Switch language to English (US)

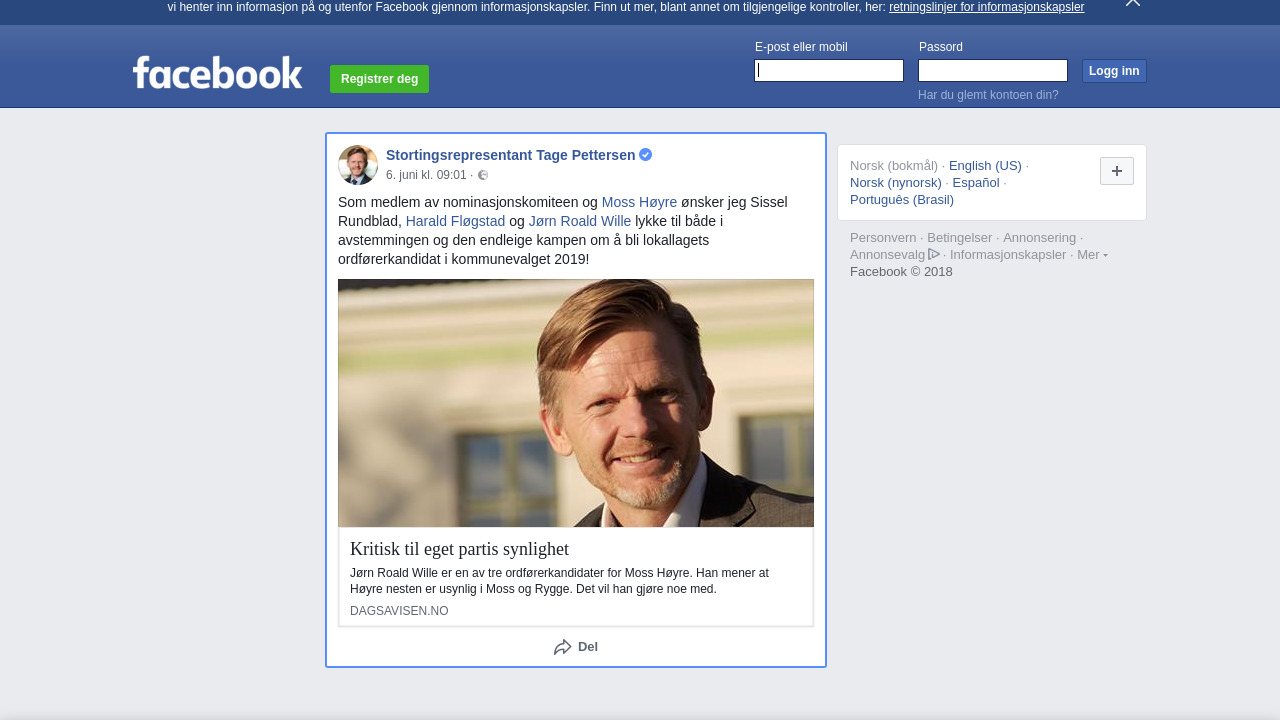(985, 166)
